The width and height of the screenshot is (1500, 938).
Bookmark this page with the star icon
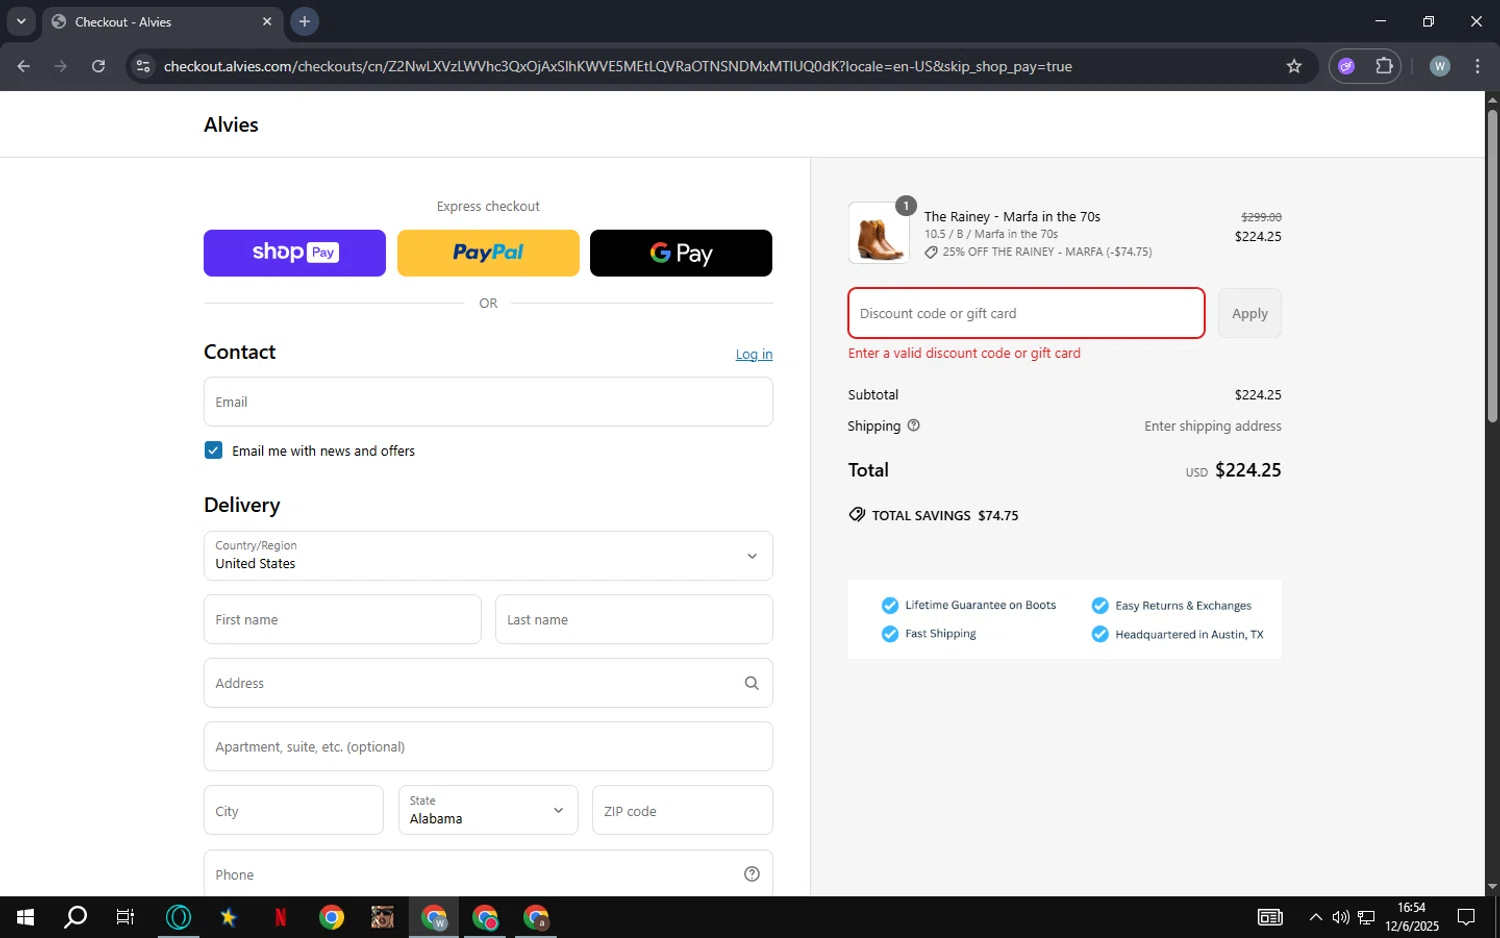(x=1294, y=66)
